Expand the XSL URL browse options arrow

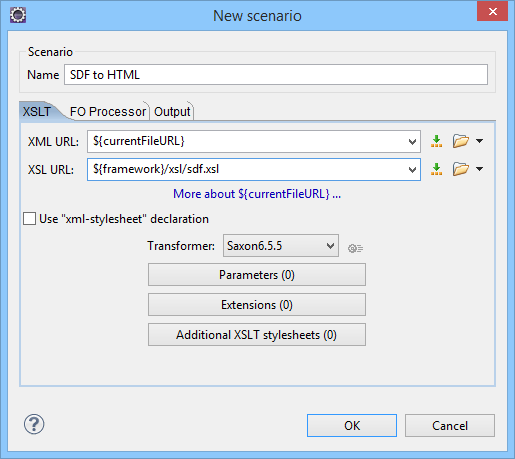click(x=479, y=169)
